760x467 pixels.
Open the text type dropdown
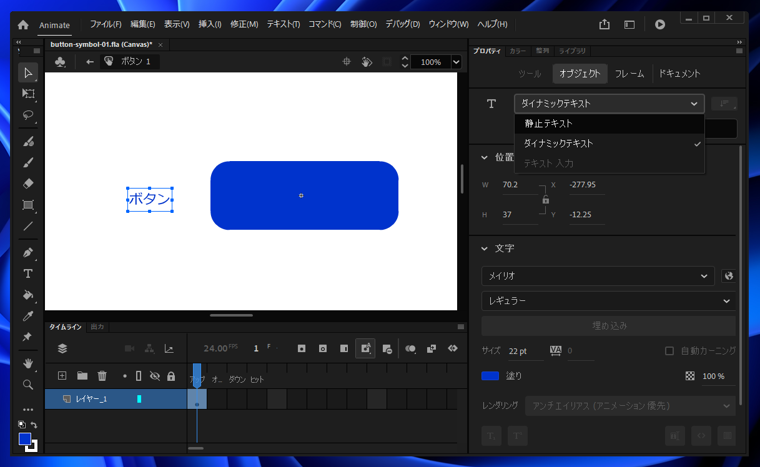tap(609, 104)
